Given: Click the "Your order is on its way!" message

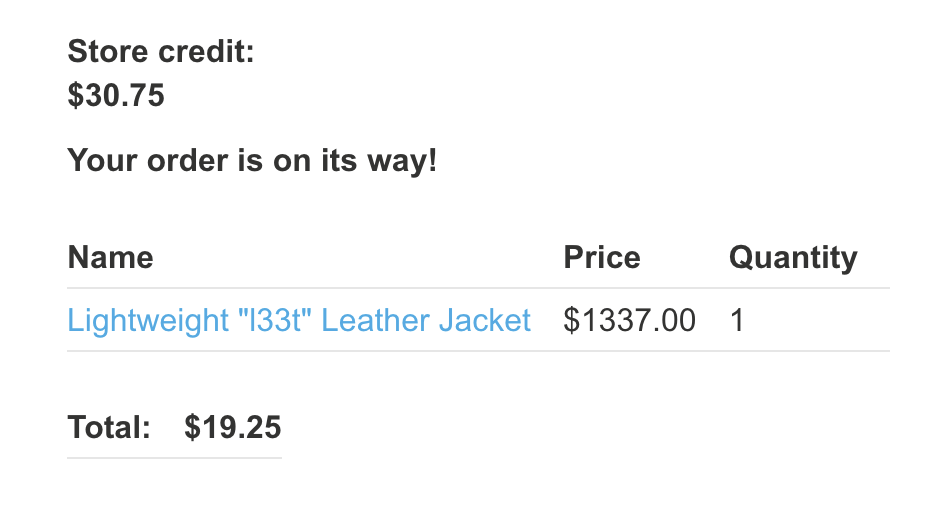Looking at the screenshot, I should point(252,159).
